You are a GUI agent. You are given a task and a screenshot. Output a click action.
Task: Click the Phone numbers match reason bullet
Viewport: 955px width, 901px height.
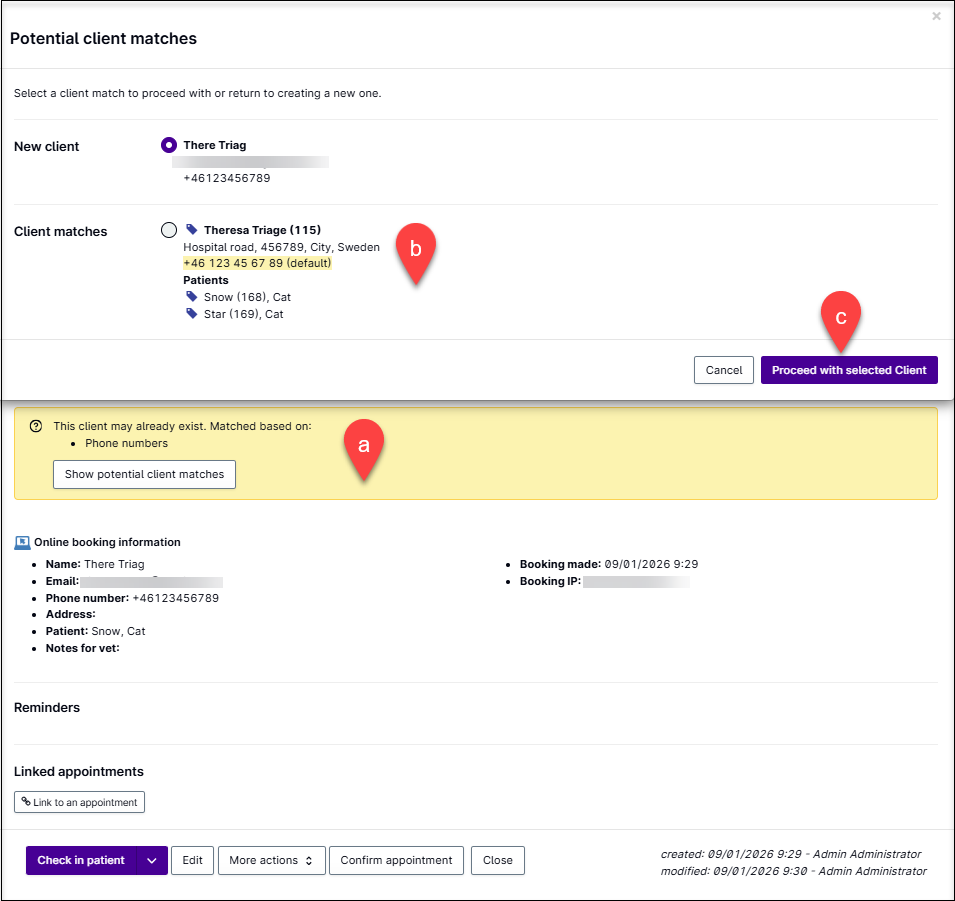(x=126, y=443)
